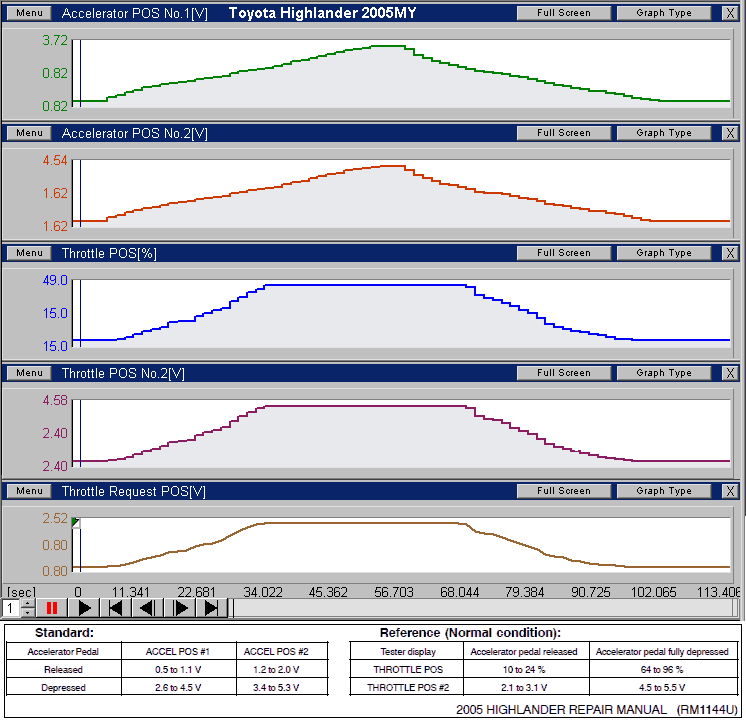Image resolution: width=746 pixels, height=721 pixels.
Task: Open Menu for Throttle POS[%] graph
Action: click(29, 253)
